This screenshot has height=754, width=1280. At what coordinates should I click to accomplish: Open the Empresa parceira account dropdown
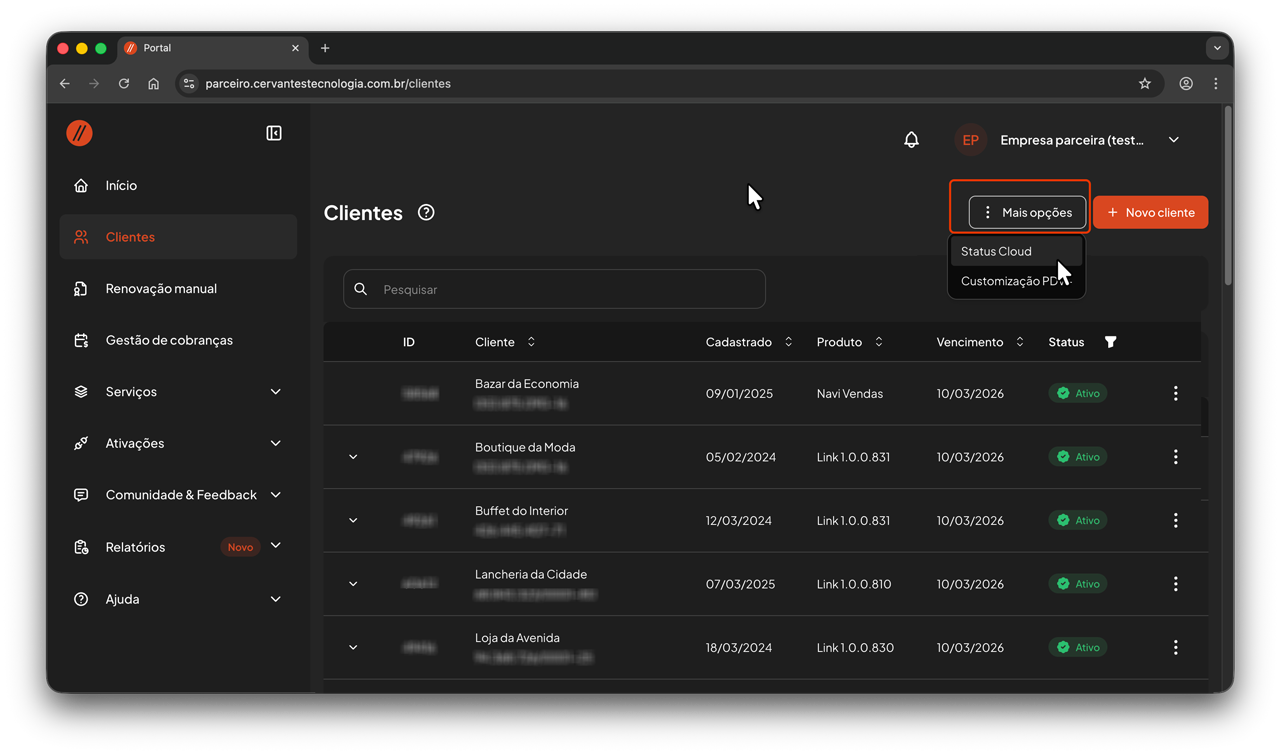[1173, 140]
